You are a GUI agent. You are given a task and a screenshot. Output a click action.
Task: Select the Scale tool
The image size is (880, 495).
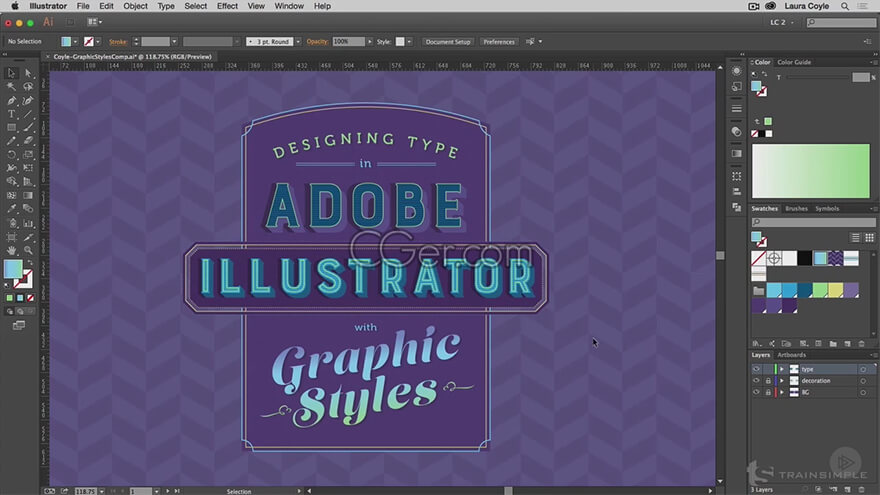[x=28, y=154]
